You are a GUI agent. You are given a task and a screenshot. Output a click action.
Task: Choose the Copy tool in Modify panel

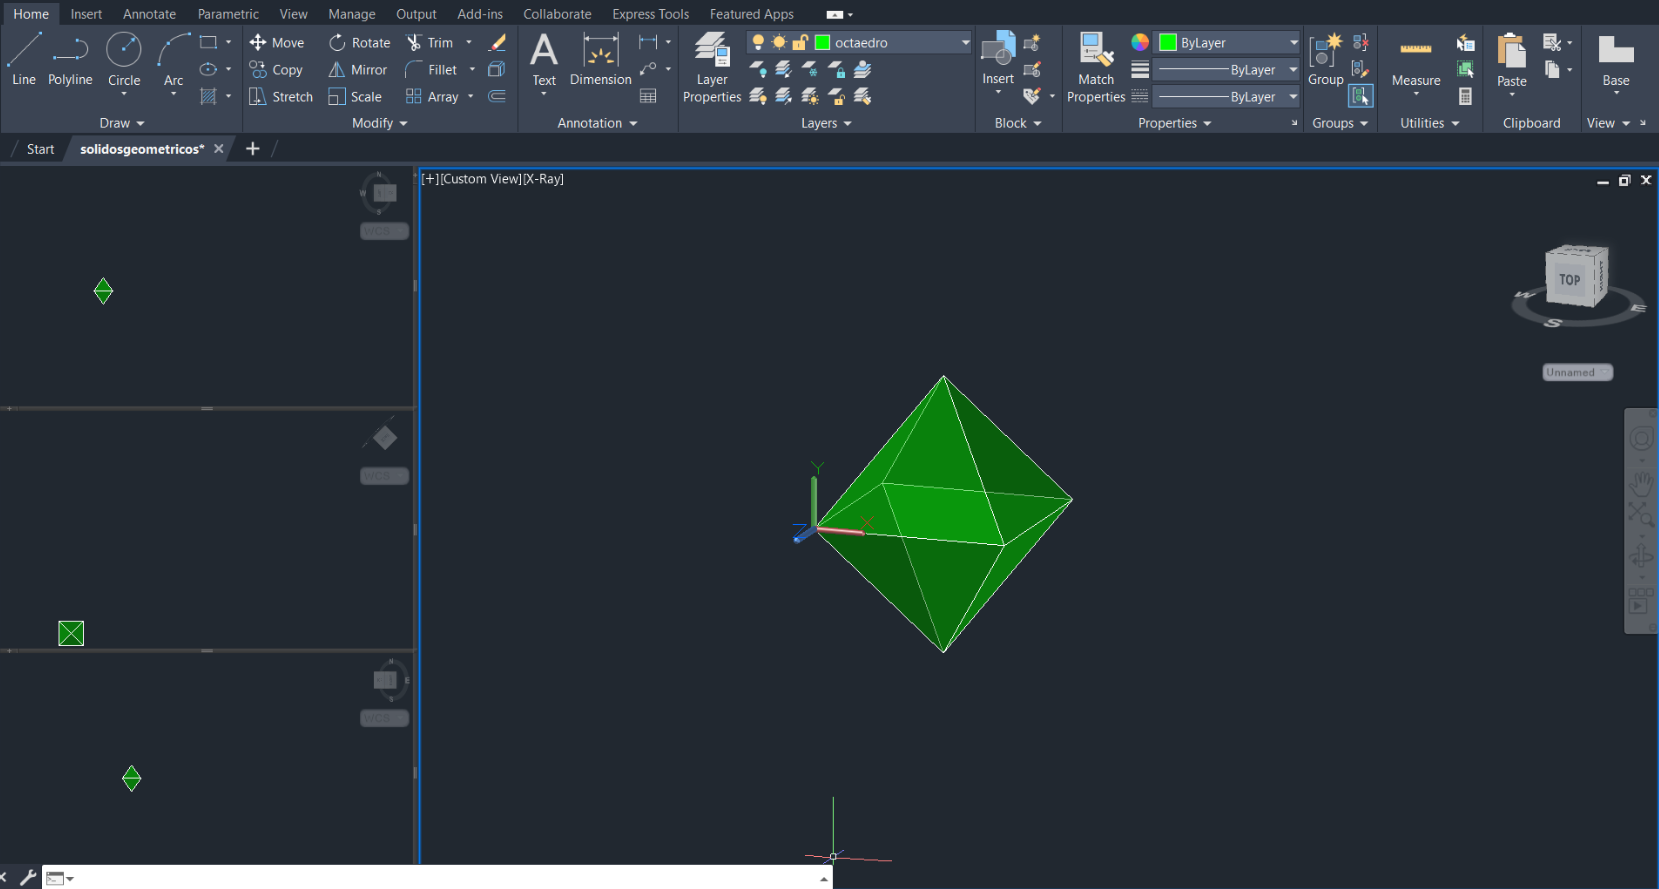point(276,69)
